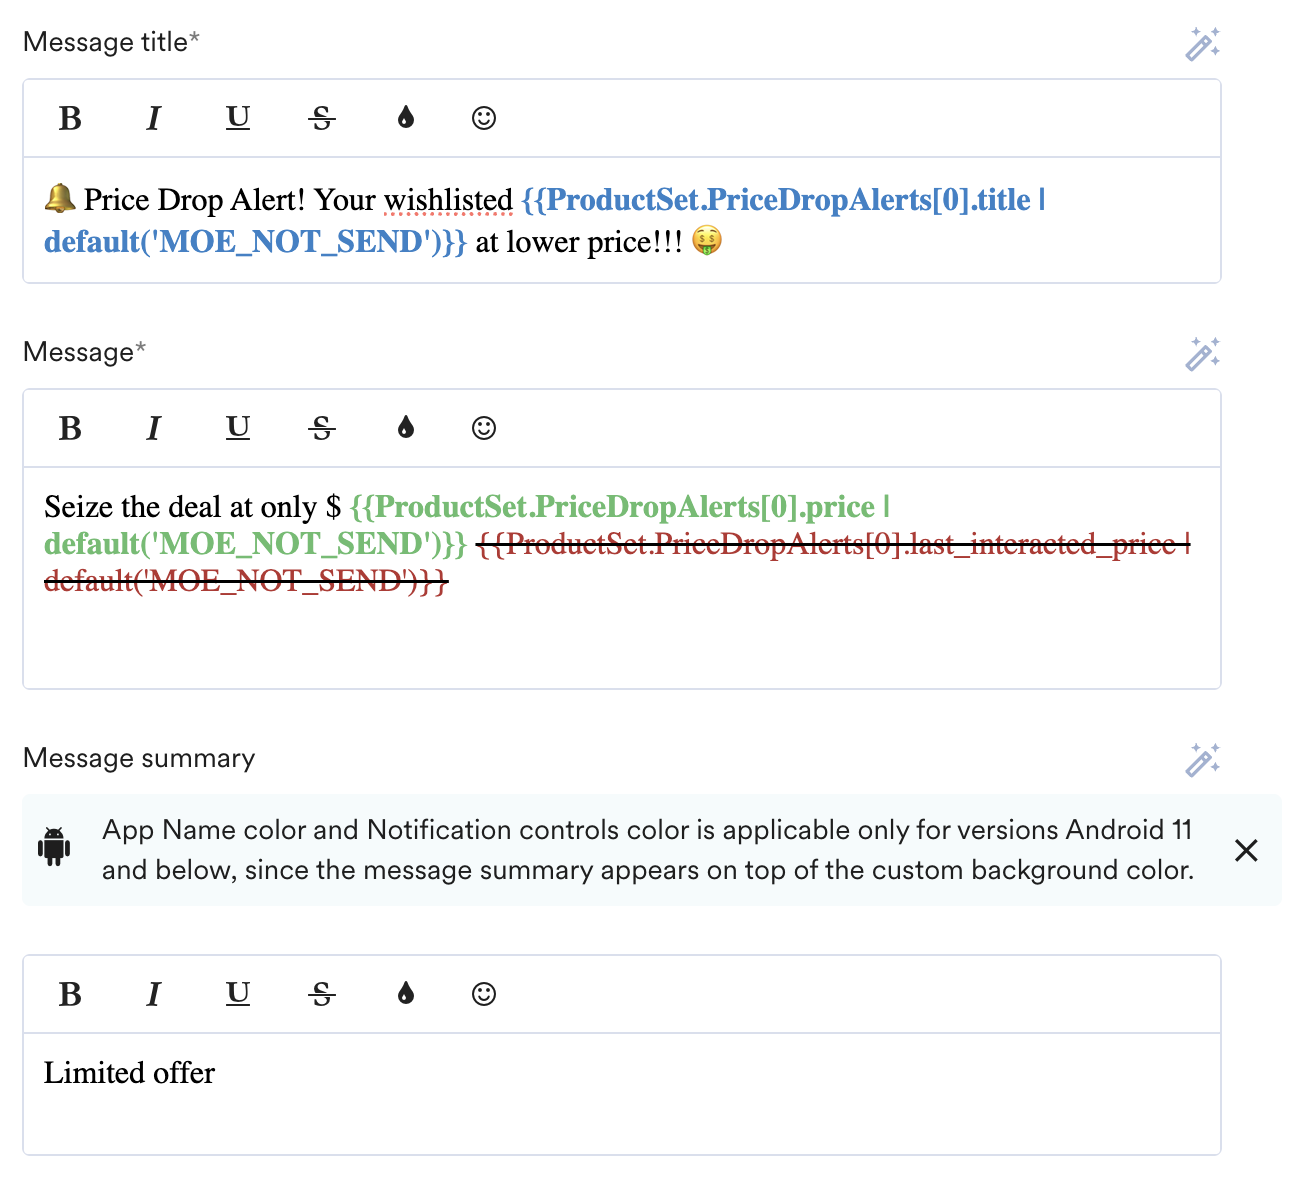Apply strikethrough in Message title toolbar

[x=322, y=118]
